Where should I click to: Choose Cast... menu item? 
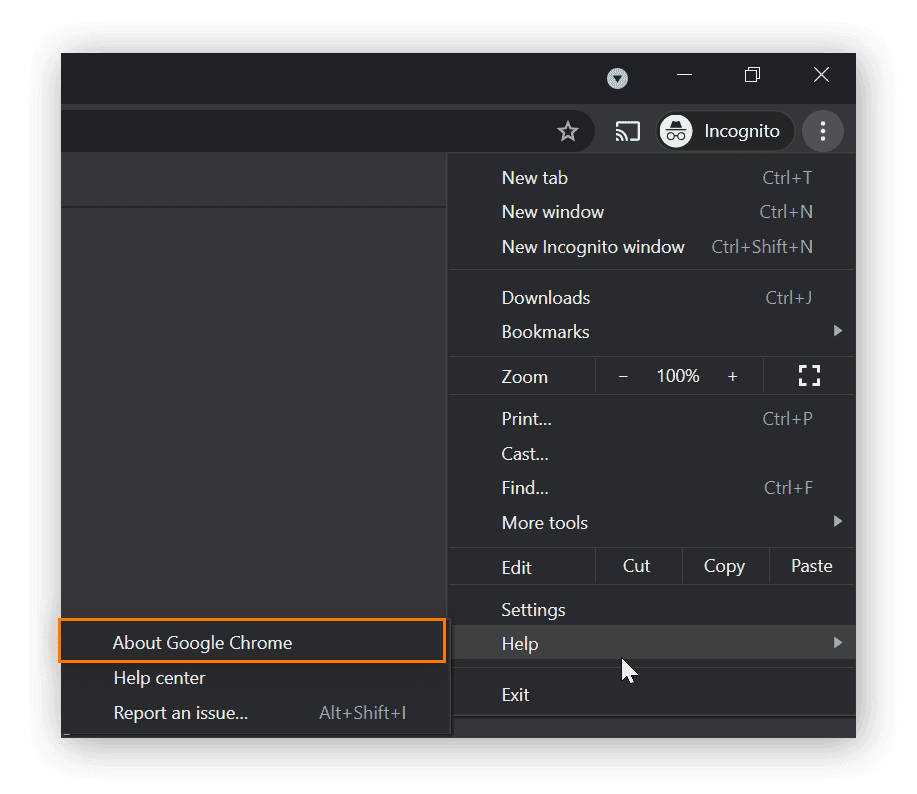[x=651, y=454]
